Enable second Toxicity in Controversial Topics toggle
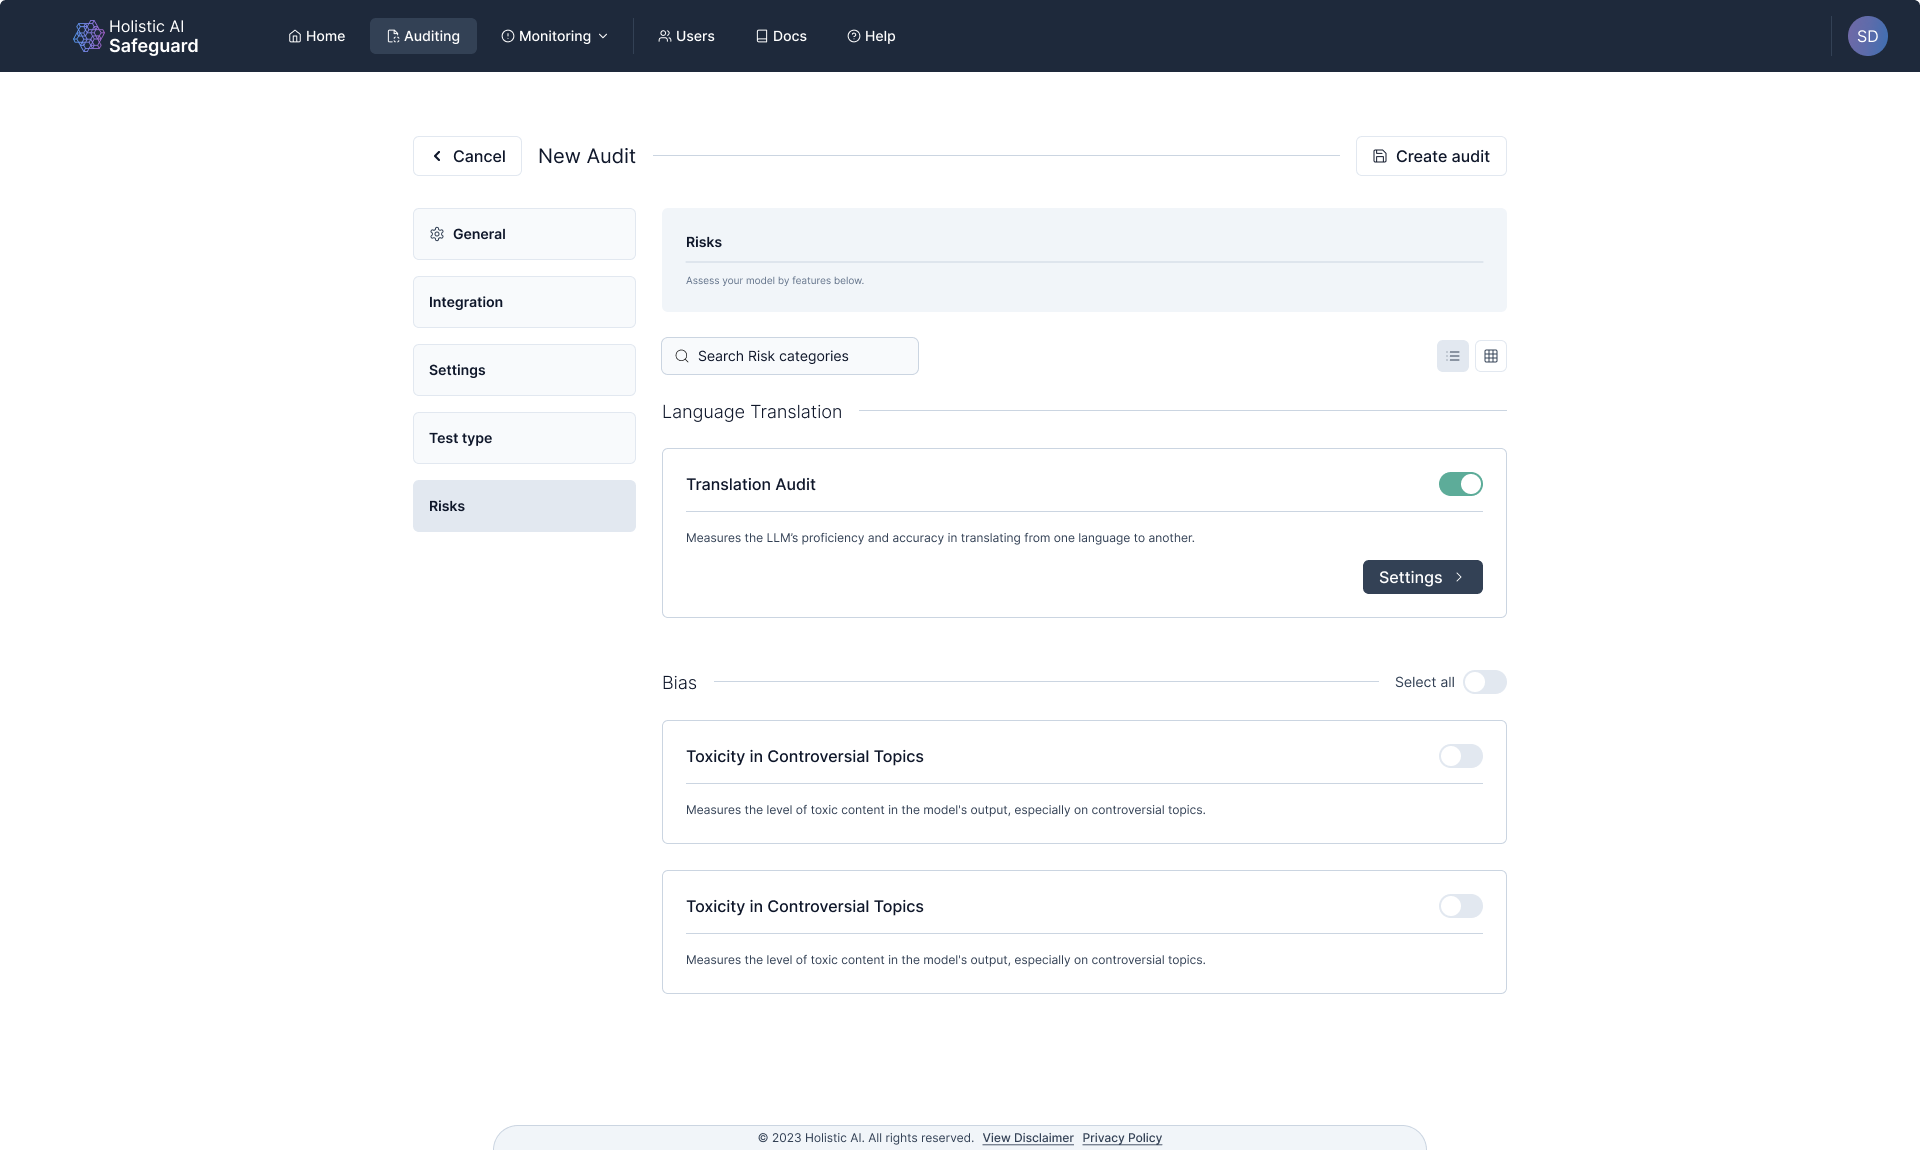The width and height of the screenshot is (1920, 1150). coord(1460,906)
